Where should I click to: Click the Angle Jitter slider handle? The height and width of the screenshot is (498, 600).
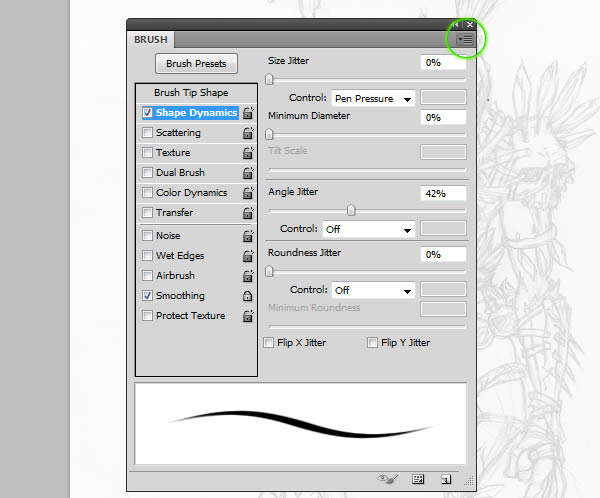(351, 210)
